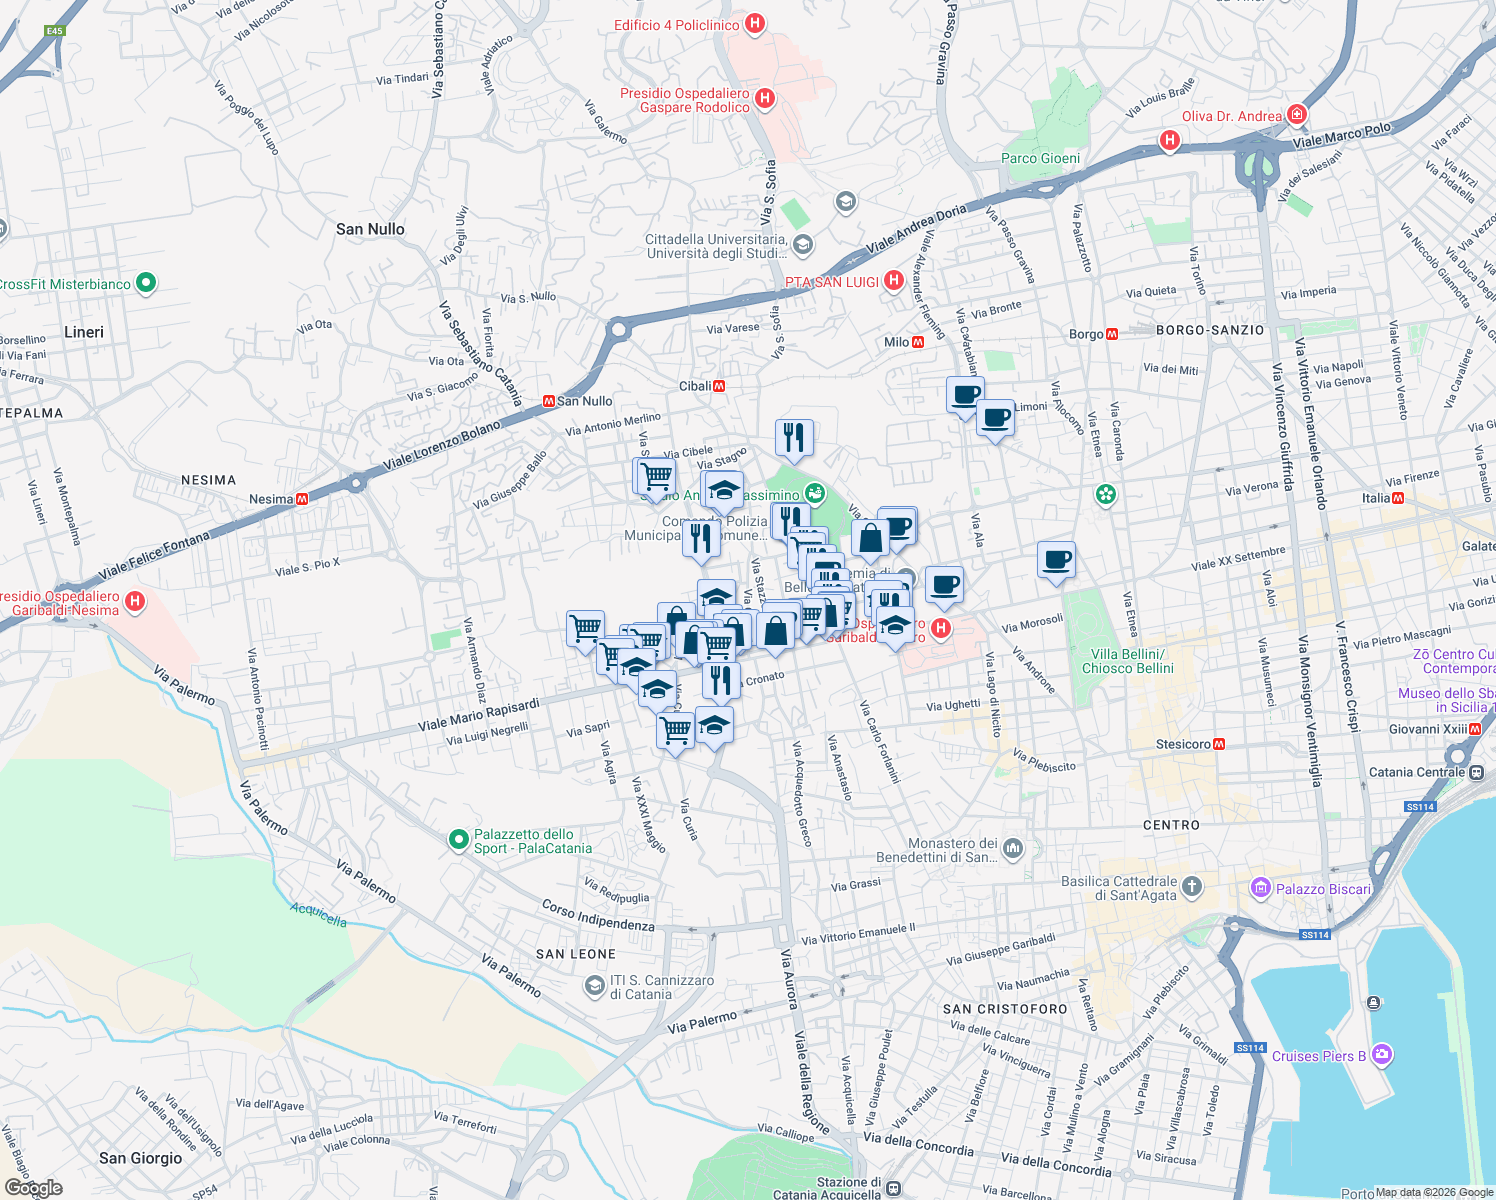The image size is (1496, 1200).
Task: Open the museum marker near Monastero dei Benedettini
Action: pyautogui.click(x=1012, y=846)
